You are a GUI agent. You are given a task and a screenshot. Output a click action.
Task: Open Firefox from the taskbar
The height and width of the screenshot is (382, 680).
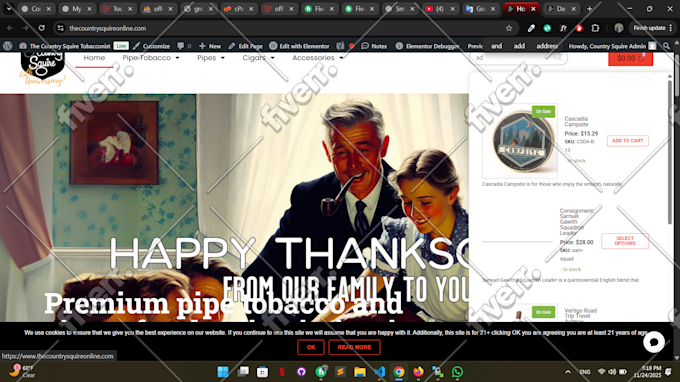418,372
